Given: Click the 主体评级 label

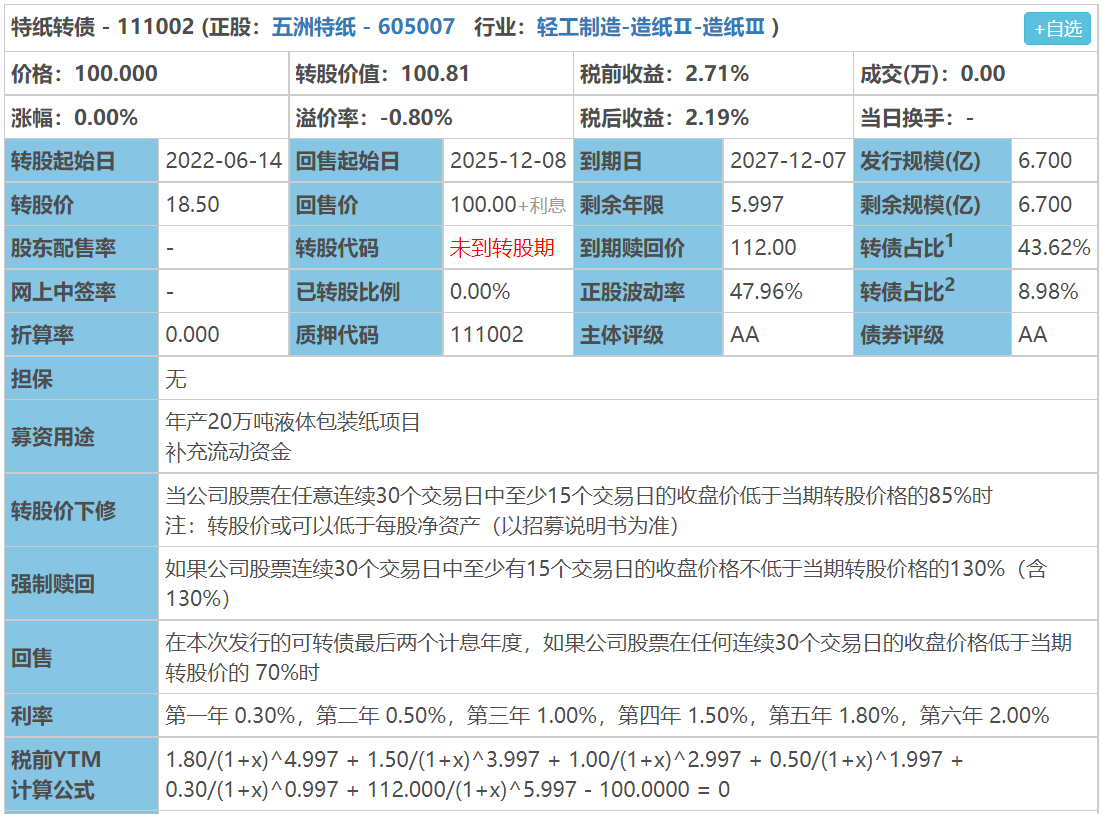Looking at the screenshot, I should [x=621, y=335].
